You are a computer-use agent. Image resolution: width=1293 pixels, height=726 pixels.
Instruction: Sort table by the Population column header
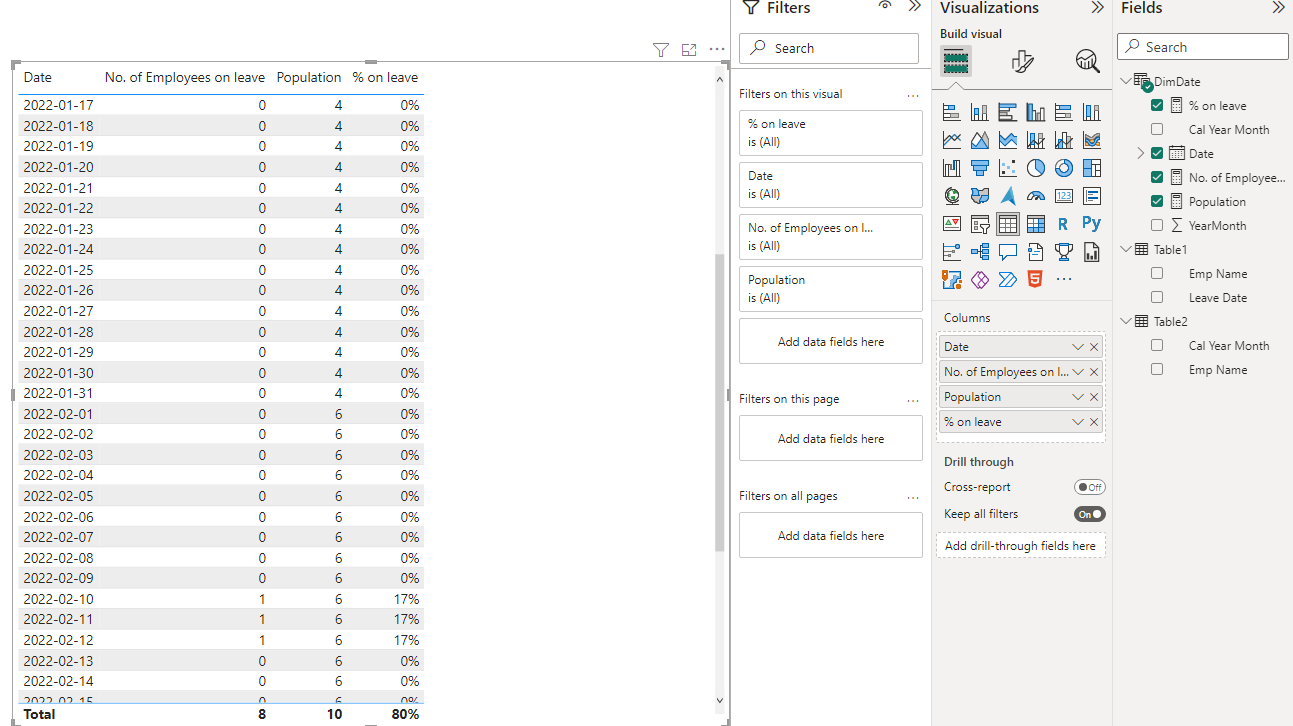tap(309, 77)
